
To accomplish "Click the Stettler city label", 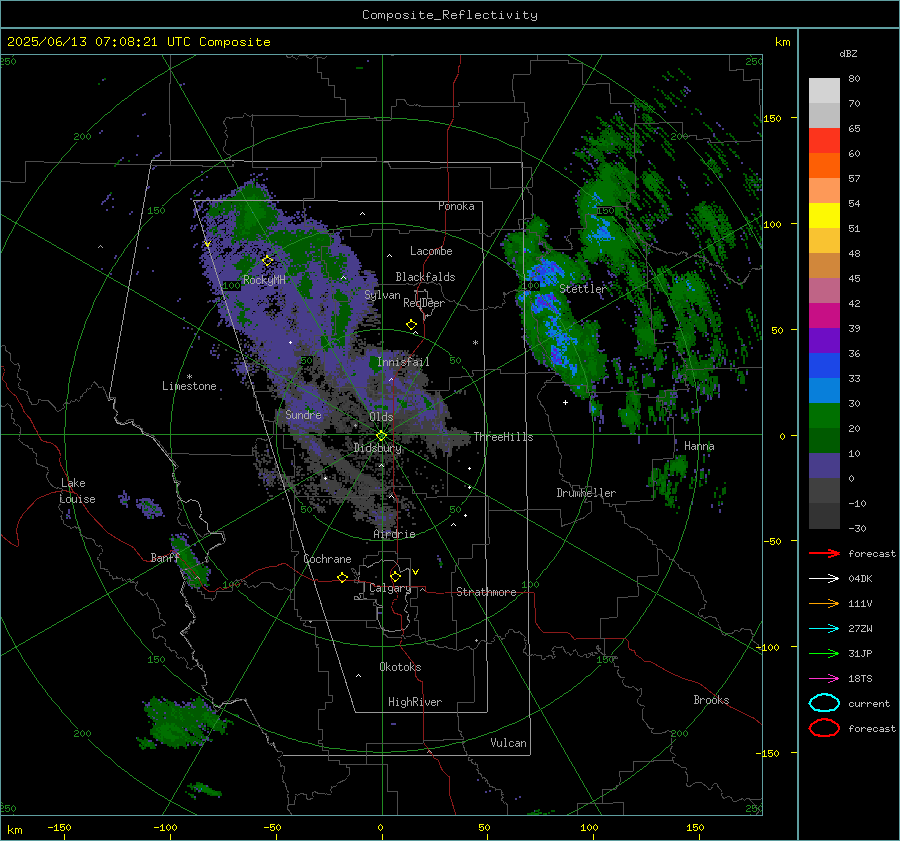I will click(x=583, y=289).
